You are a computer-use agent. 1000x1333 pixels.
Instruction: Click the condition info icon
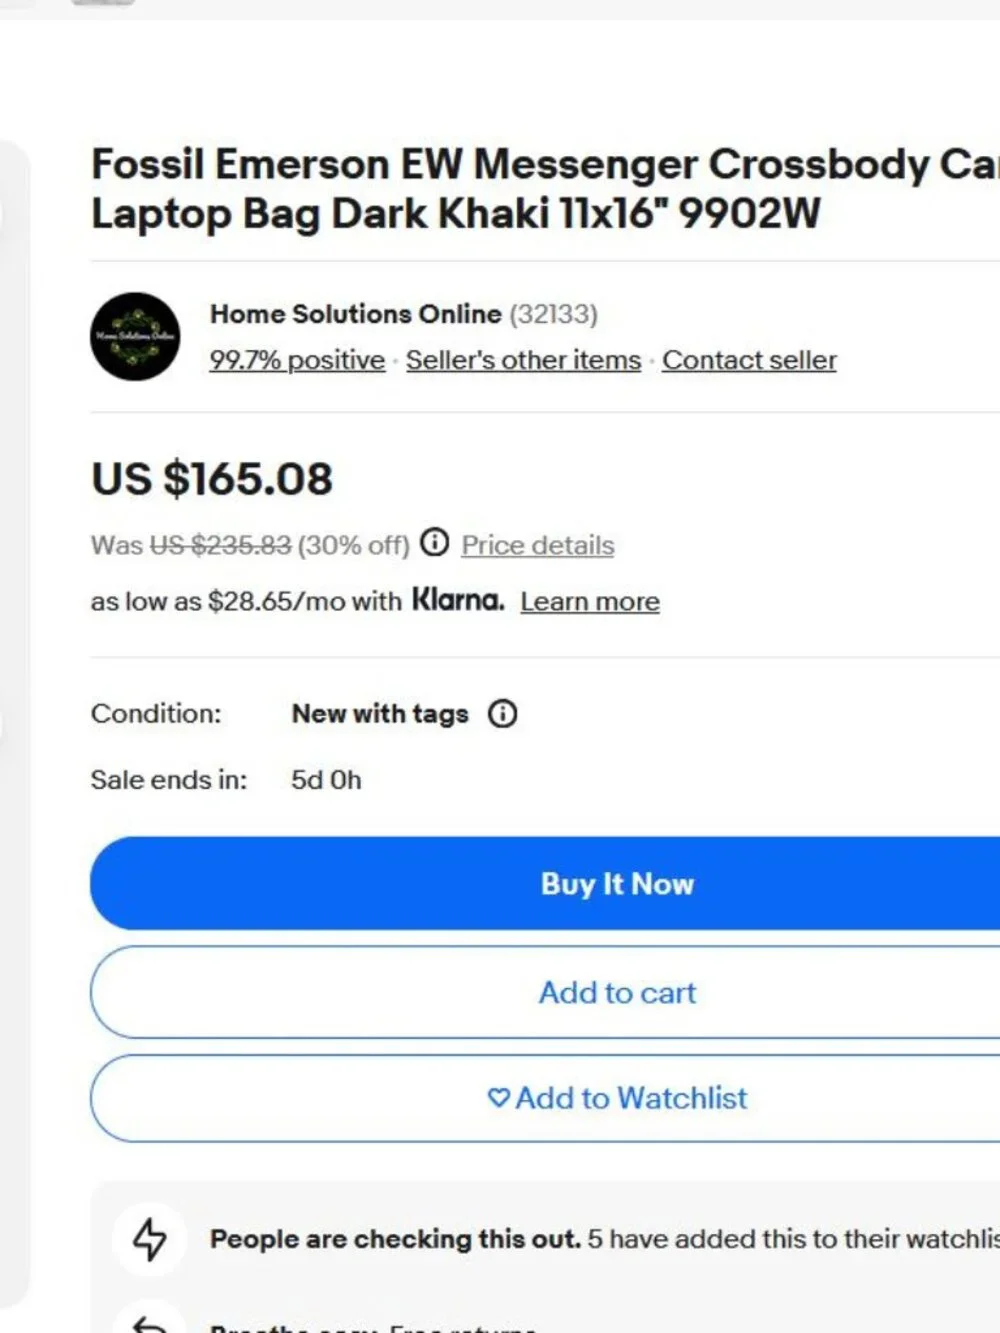[502, 714]
